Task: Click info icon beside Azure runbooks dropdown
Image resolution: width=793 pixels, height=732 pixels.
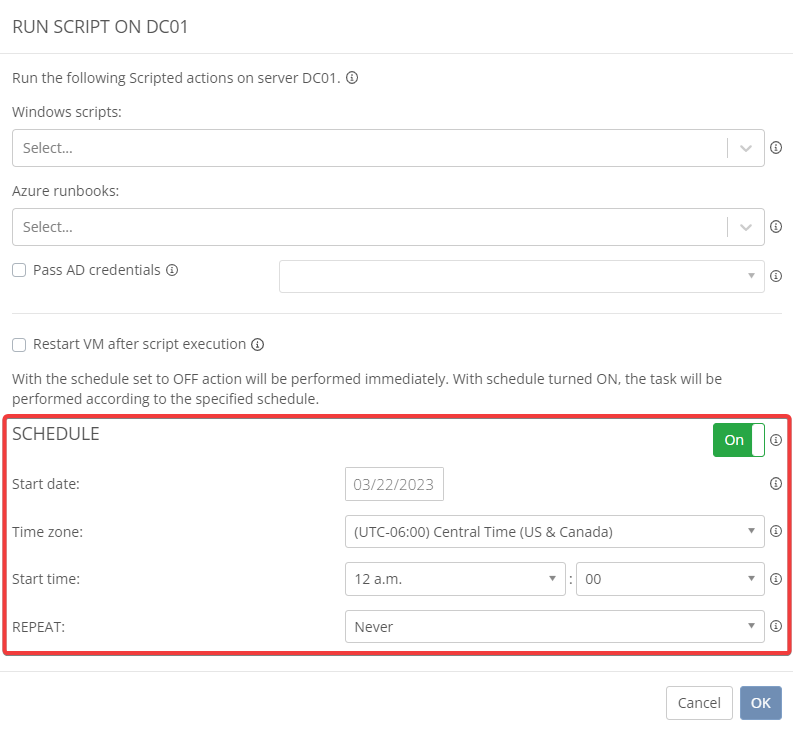Action: (776, 227)
